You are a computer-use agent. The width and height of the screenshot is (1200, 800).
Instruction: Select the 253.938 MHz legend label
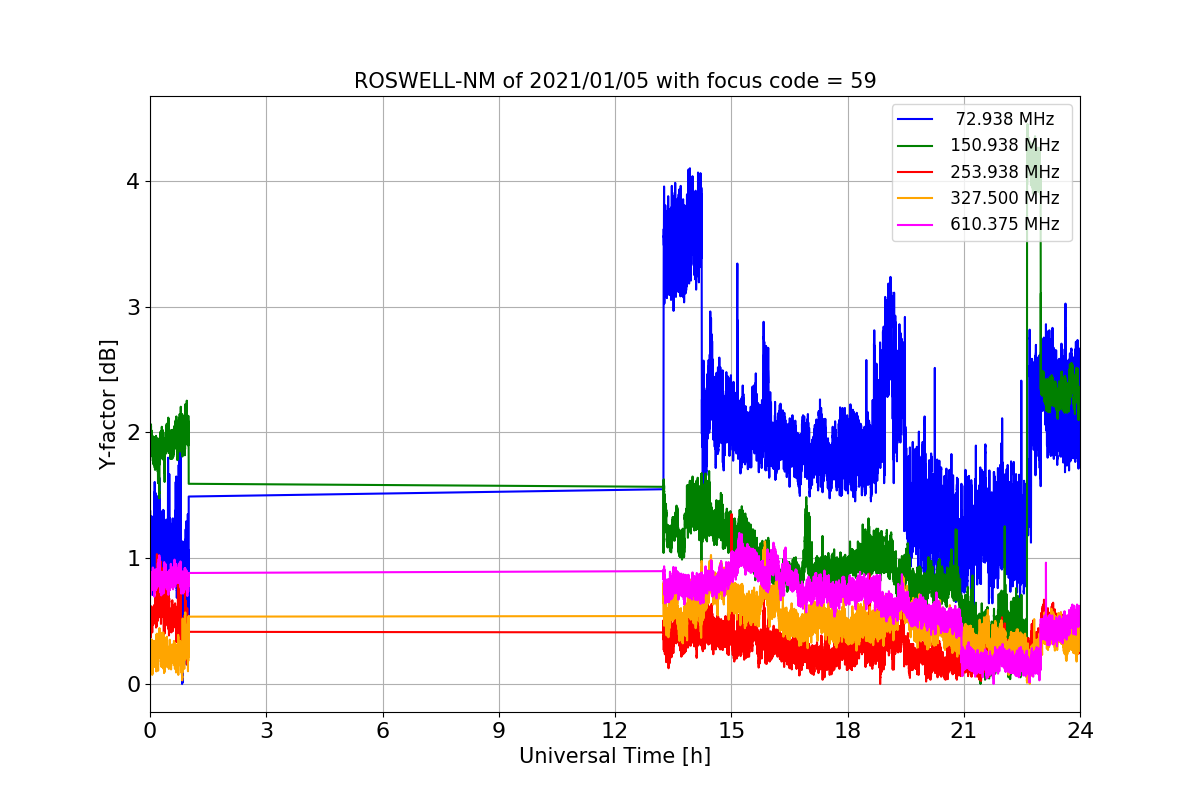click(x=1005, y=171)
